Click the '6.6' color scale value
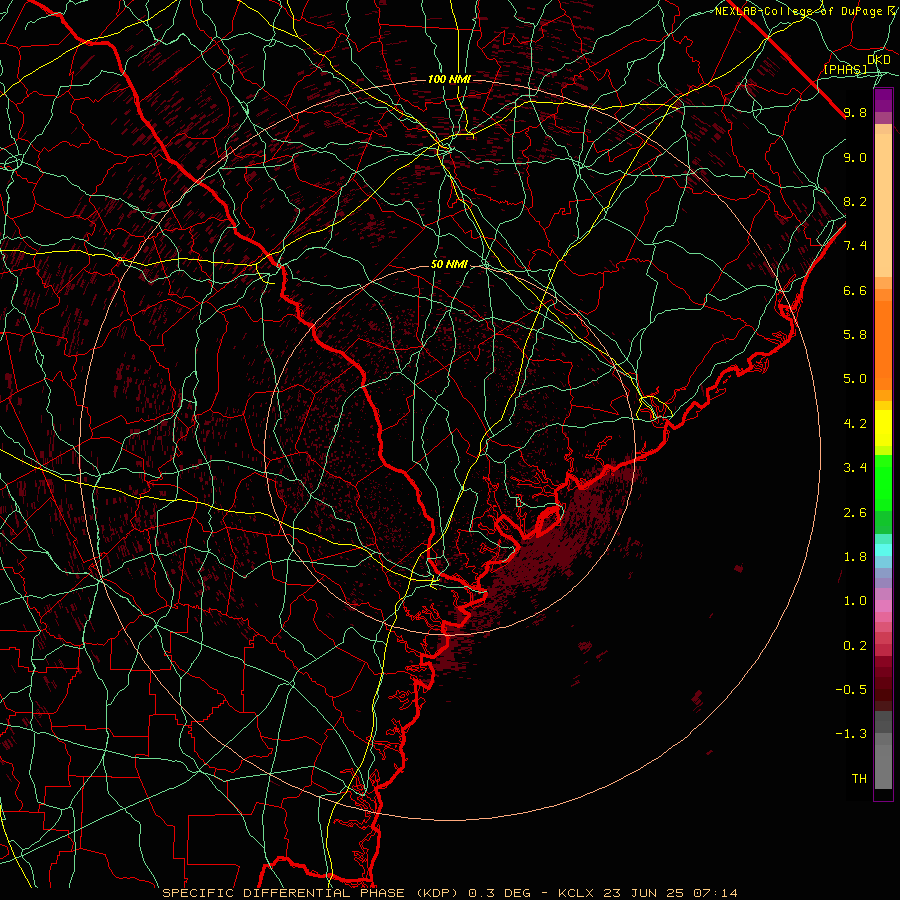 pos(855,290)
